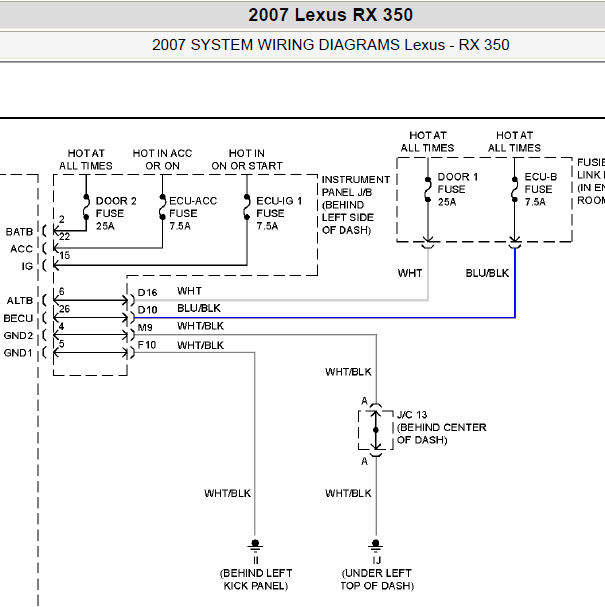Click connector label D10

[147, 310]
